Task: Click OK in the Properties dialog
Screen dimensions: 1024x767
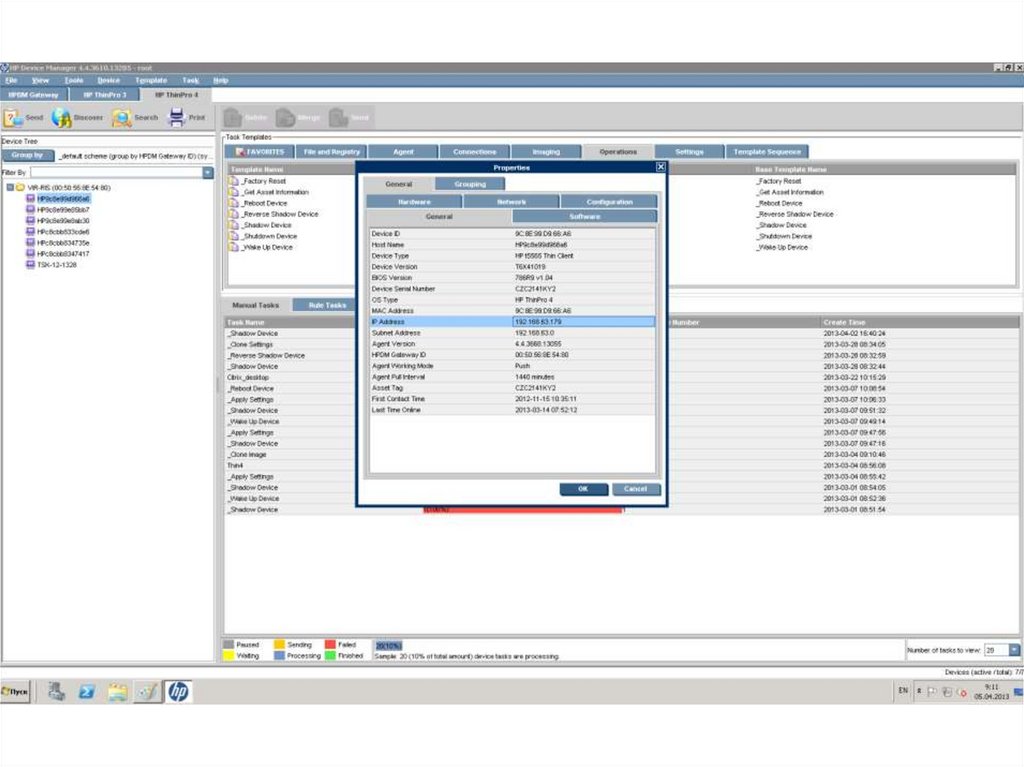Action: [583, 489]
